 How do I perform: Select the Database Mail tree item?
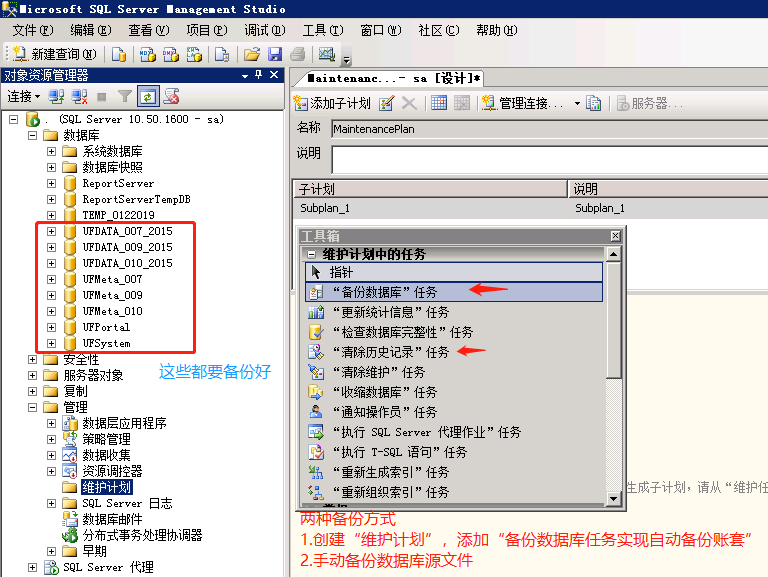point(112,519)
